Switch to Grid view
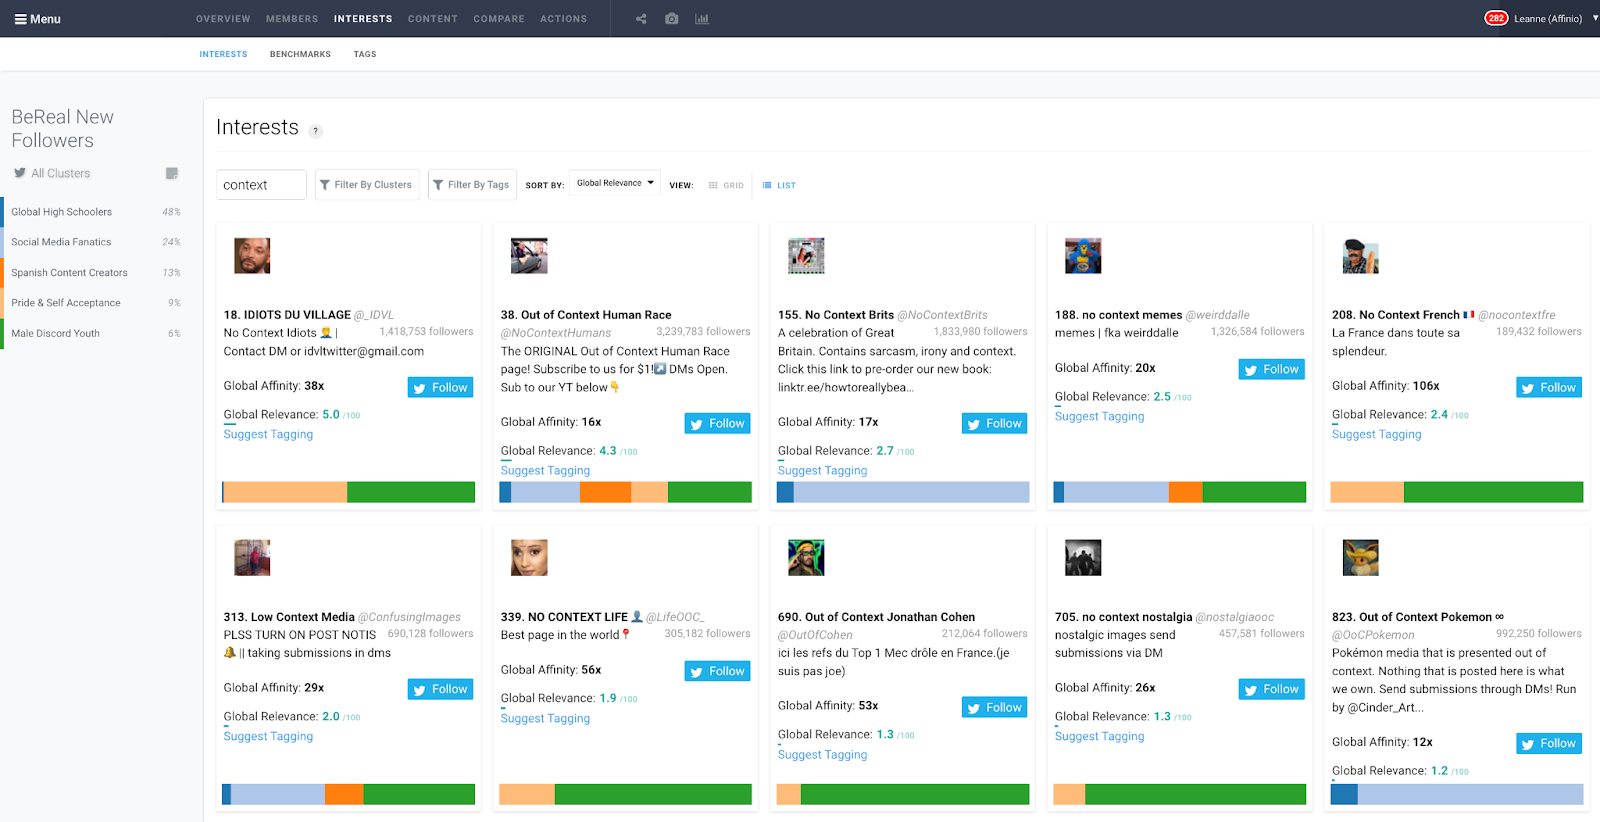This screenshot has width=1600, height=822. pos(726,185)
